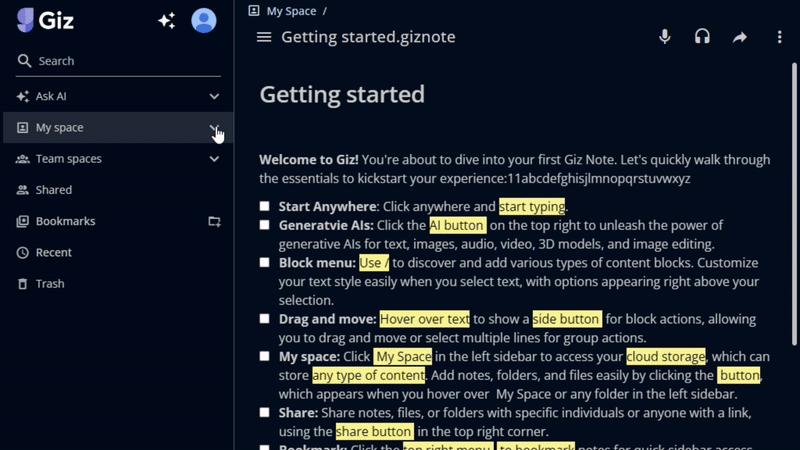Open the hamburger menu beside note title
The height and width of the screenshot is (450, 800).
click(x=264, y=37)
